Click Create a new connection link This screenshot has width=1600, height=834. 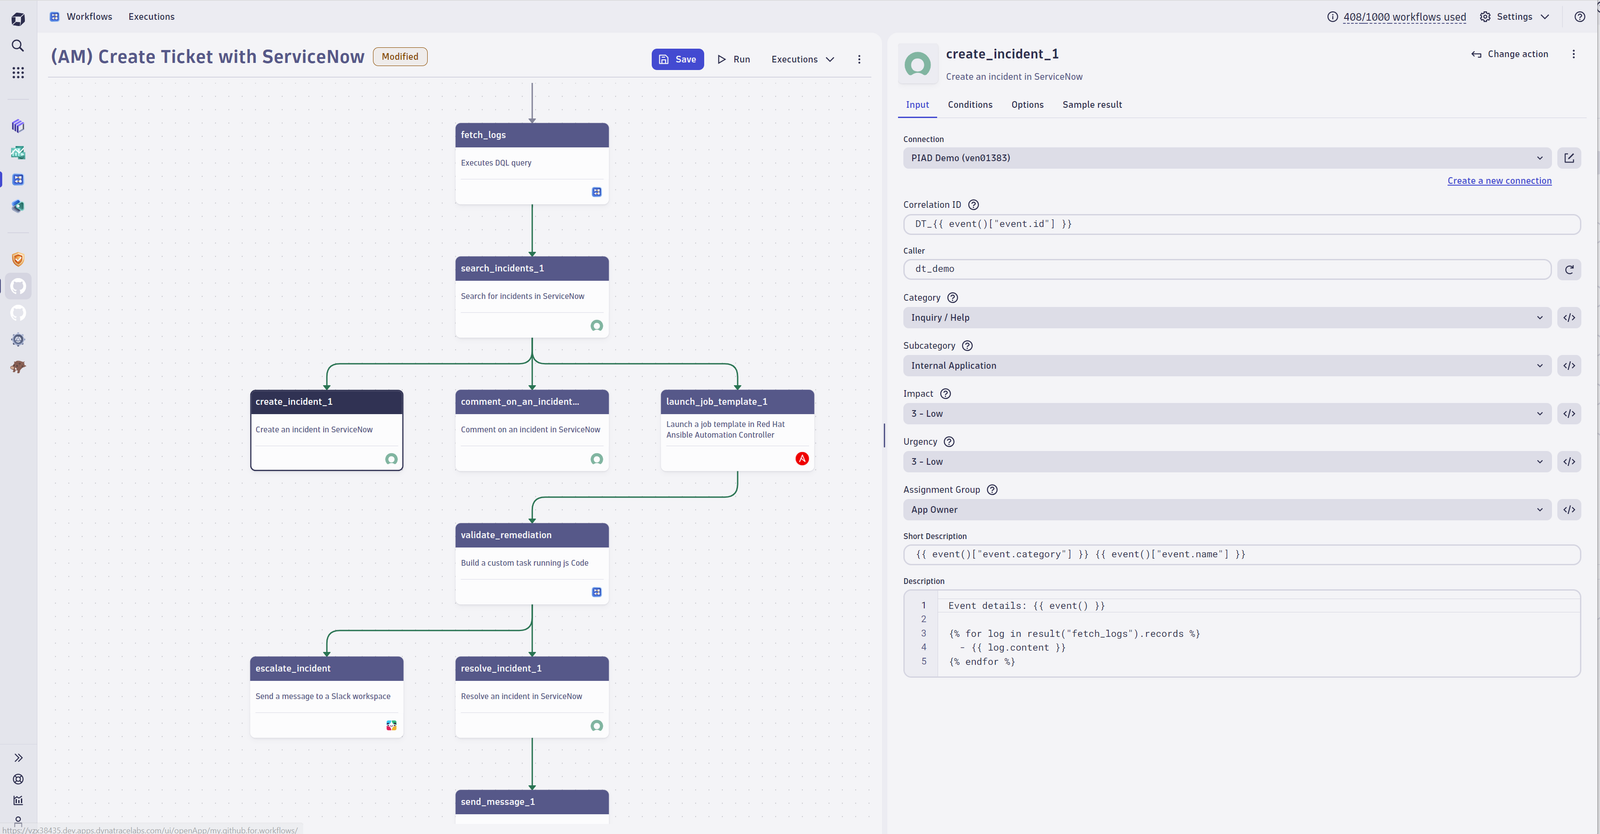(x=1499, y=181)
